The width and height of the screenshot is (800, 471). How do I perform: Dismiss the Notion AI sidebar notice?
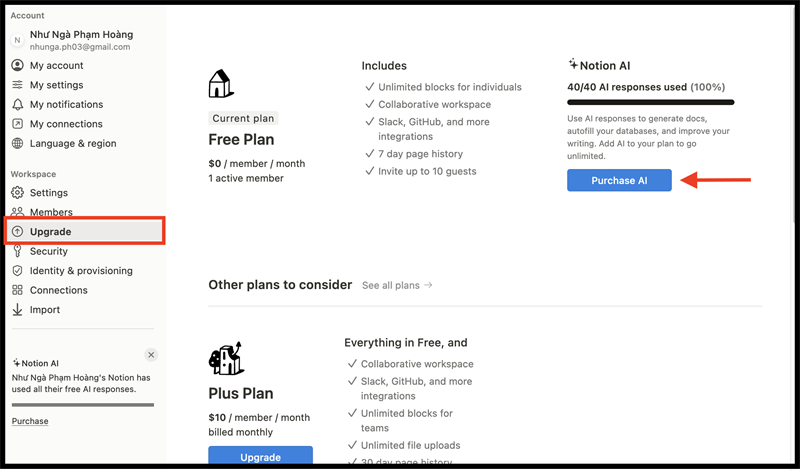pyautogui.click(x=151, y=355)
